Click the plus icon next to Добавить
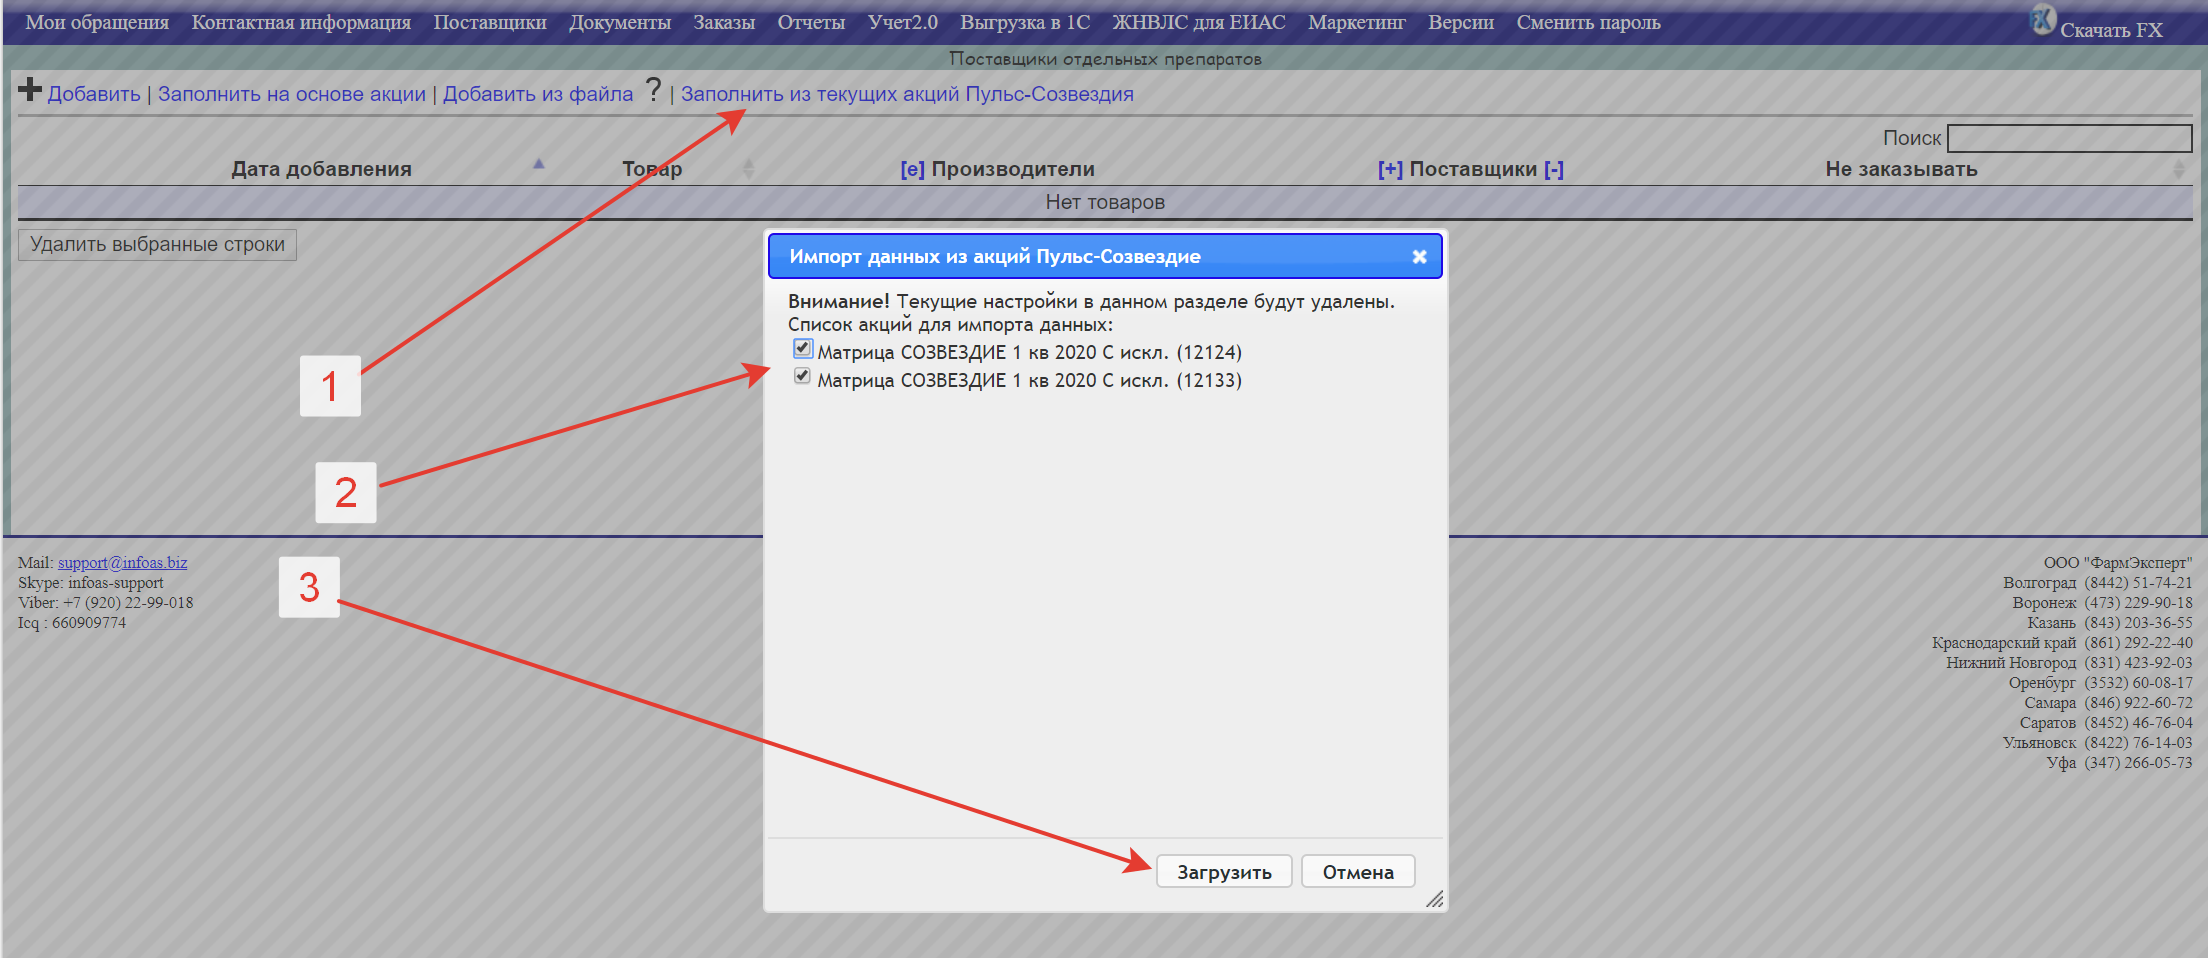This screenshot has height=958, width=2208. click(x=30, y=90)
